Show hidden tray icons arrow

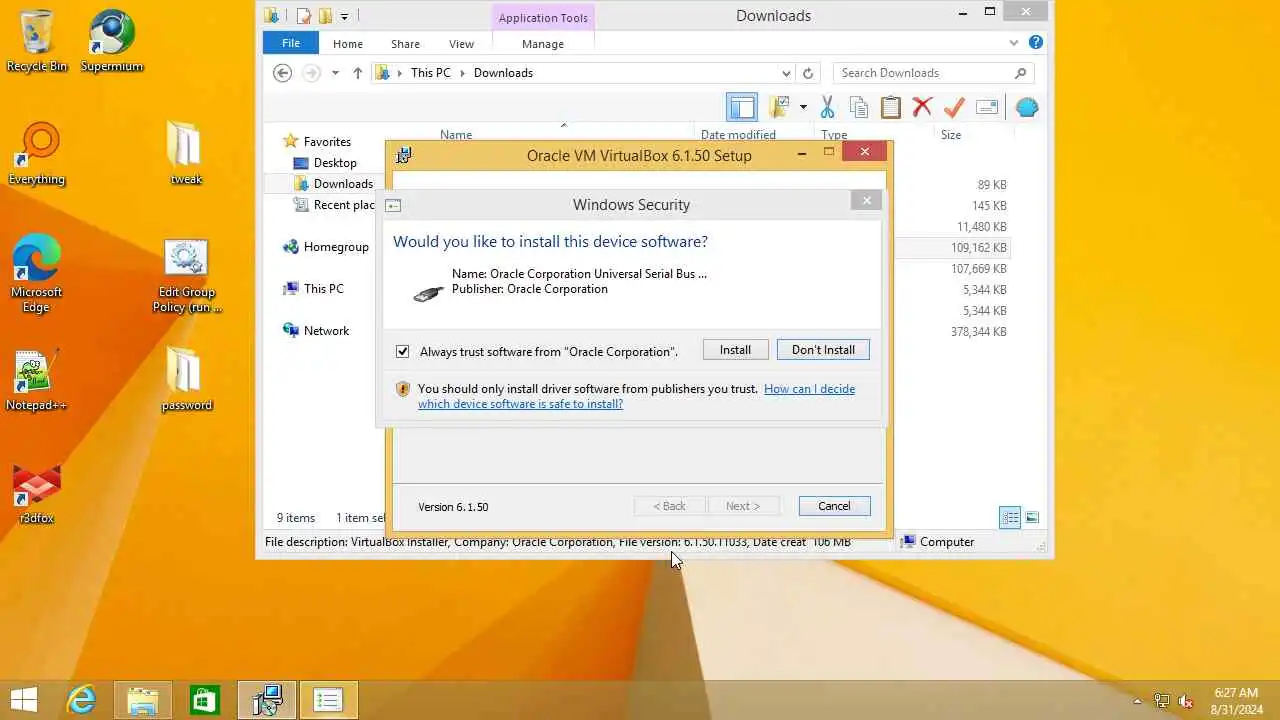[x=1137, y=701]
